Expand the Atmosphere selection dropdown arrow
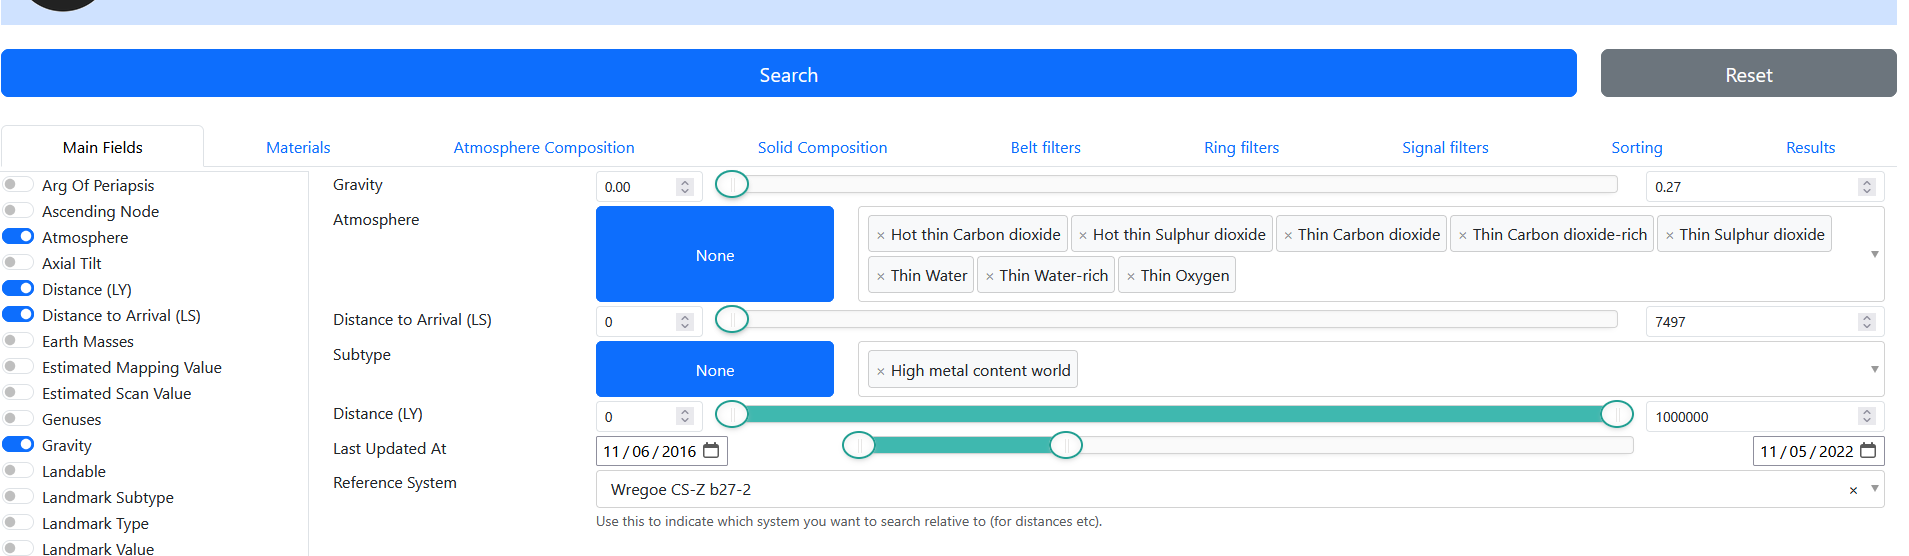The image size is (1909, 556). click(x=1874, y=254)
